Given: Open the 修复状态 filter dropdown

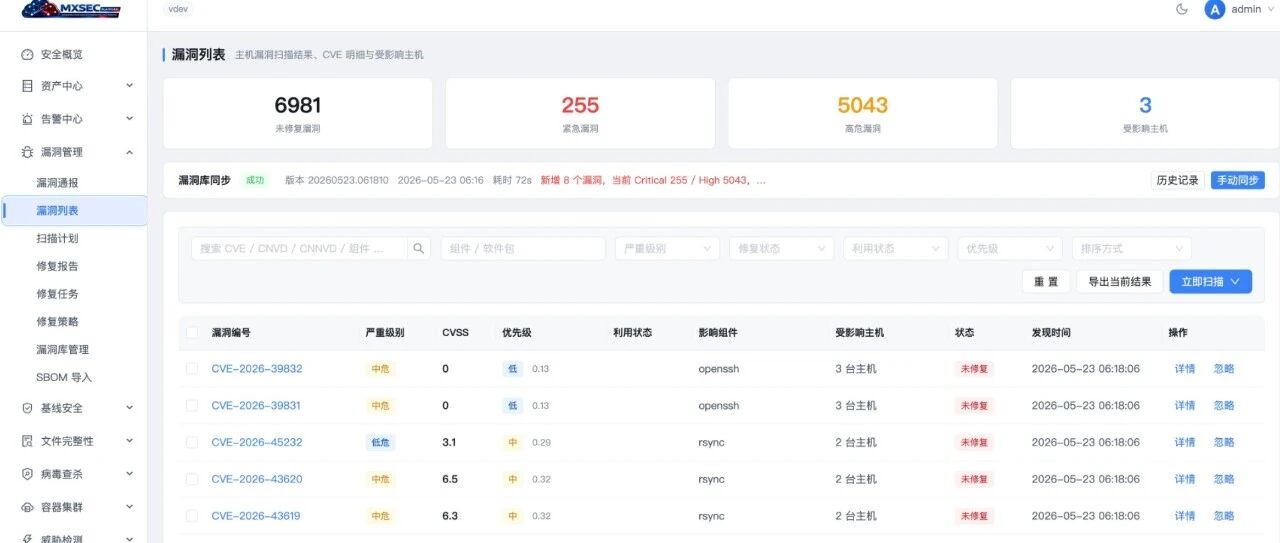Looking at the screenshot, I should 781,248.
